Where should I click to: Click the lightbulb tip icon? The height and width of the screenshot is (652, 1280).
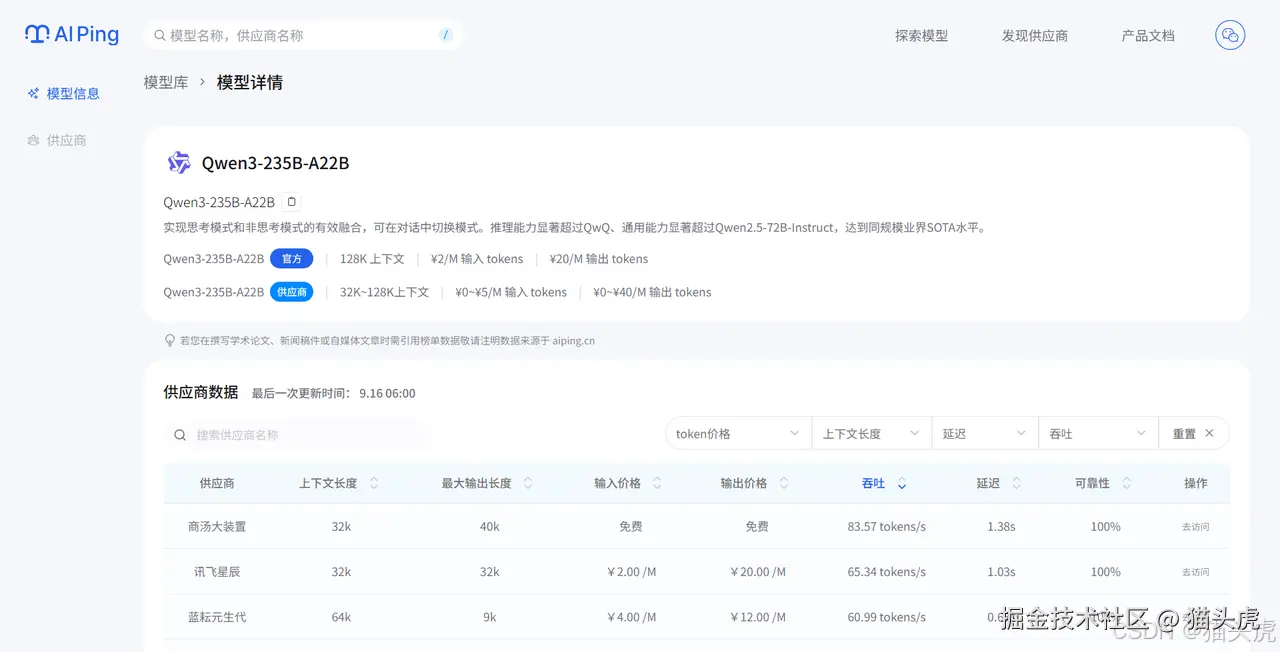(170, 340)
